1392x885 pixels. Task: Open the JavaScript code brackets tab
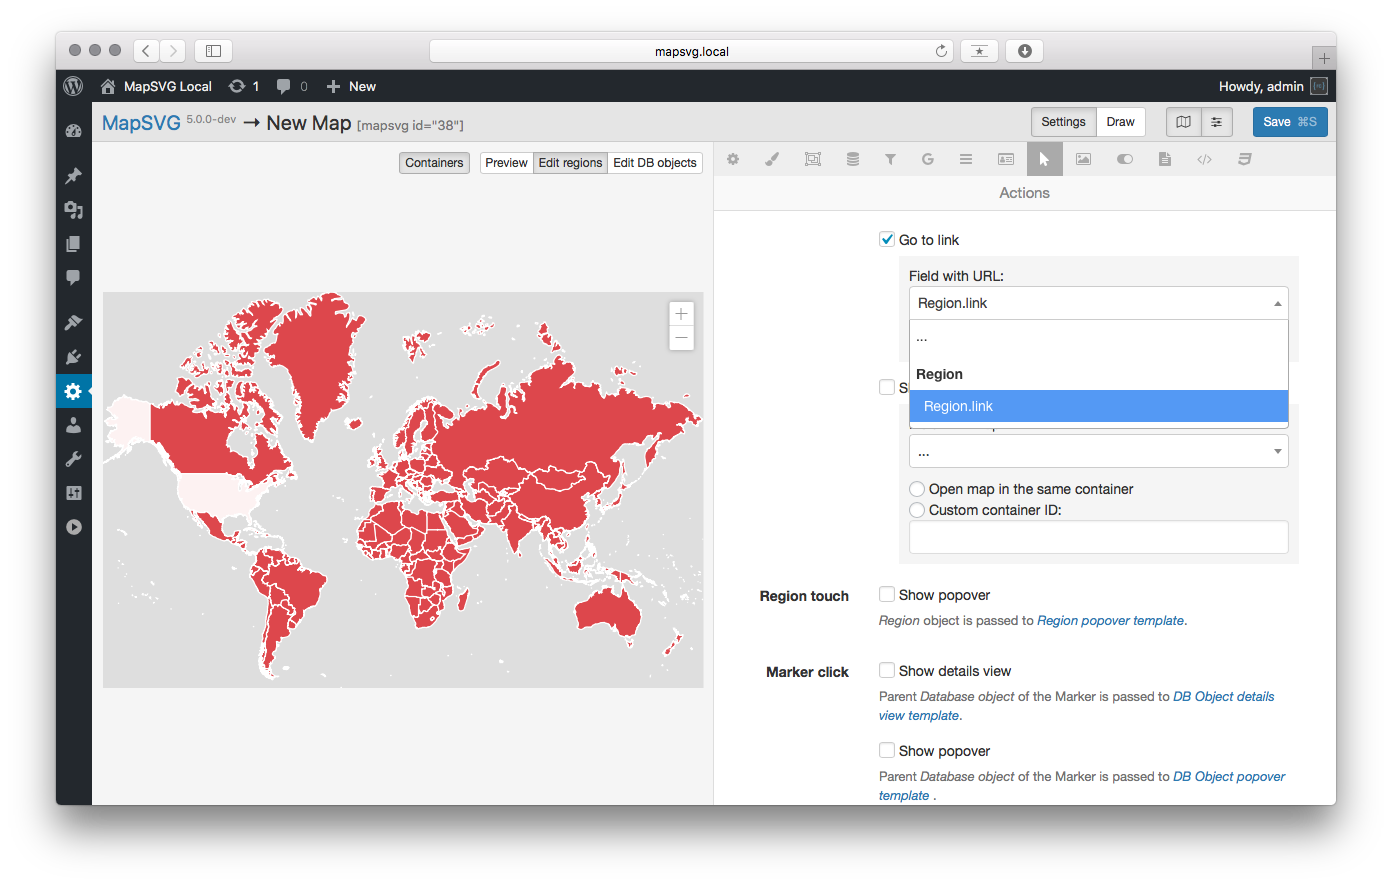(x=1205, y=159)
